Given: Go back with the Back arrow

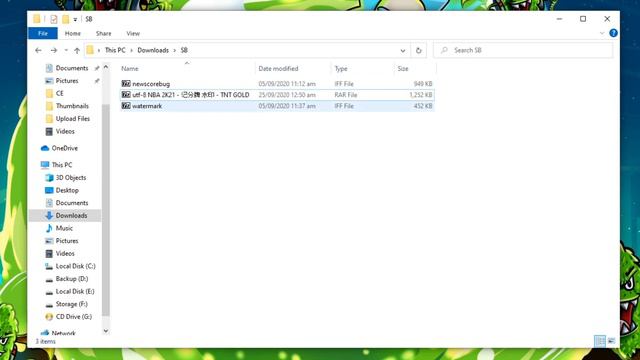Looking at the screenshot, I should [38, 50].
